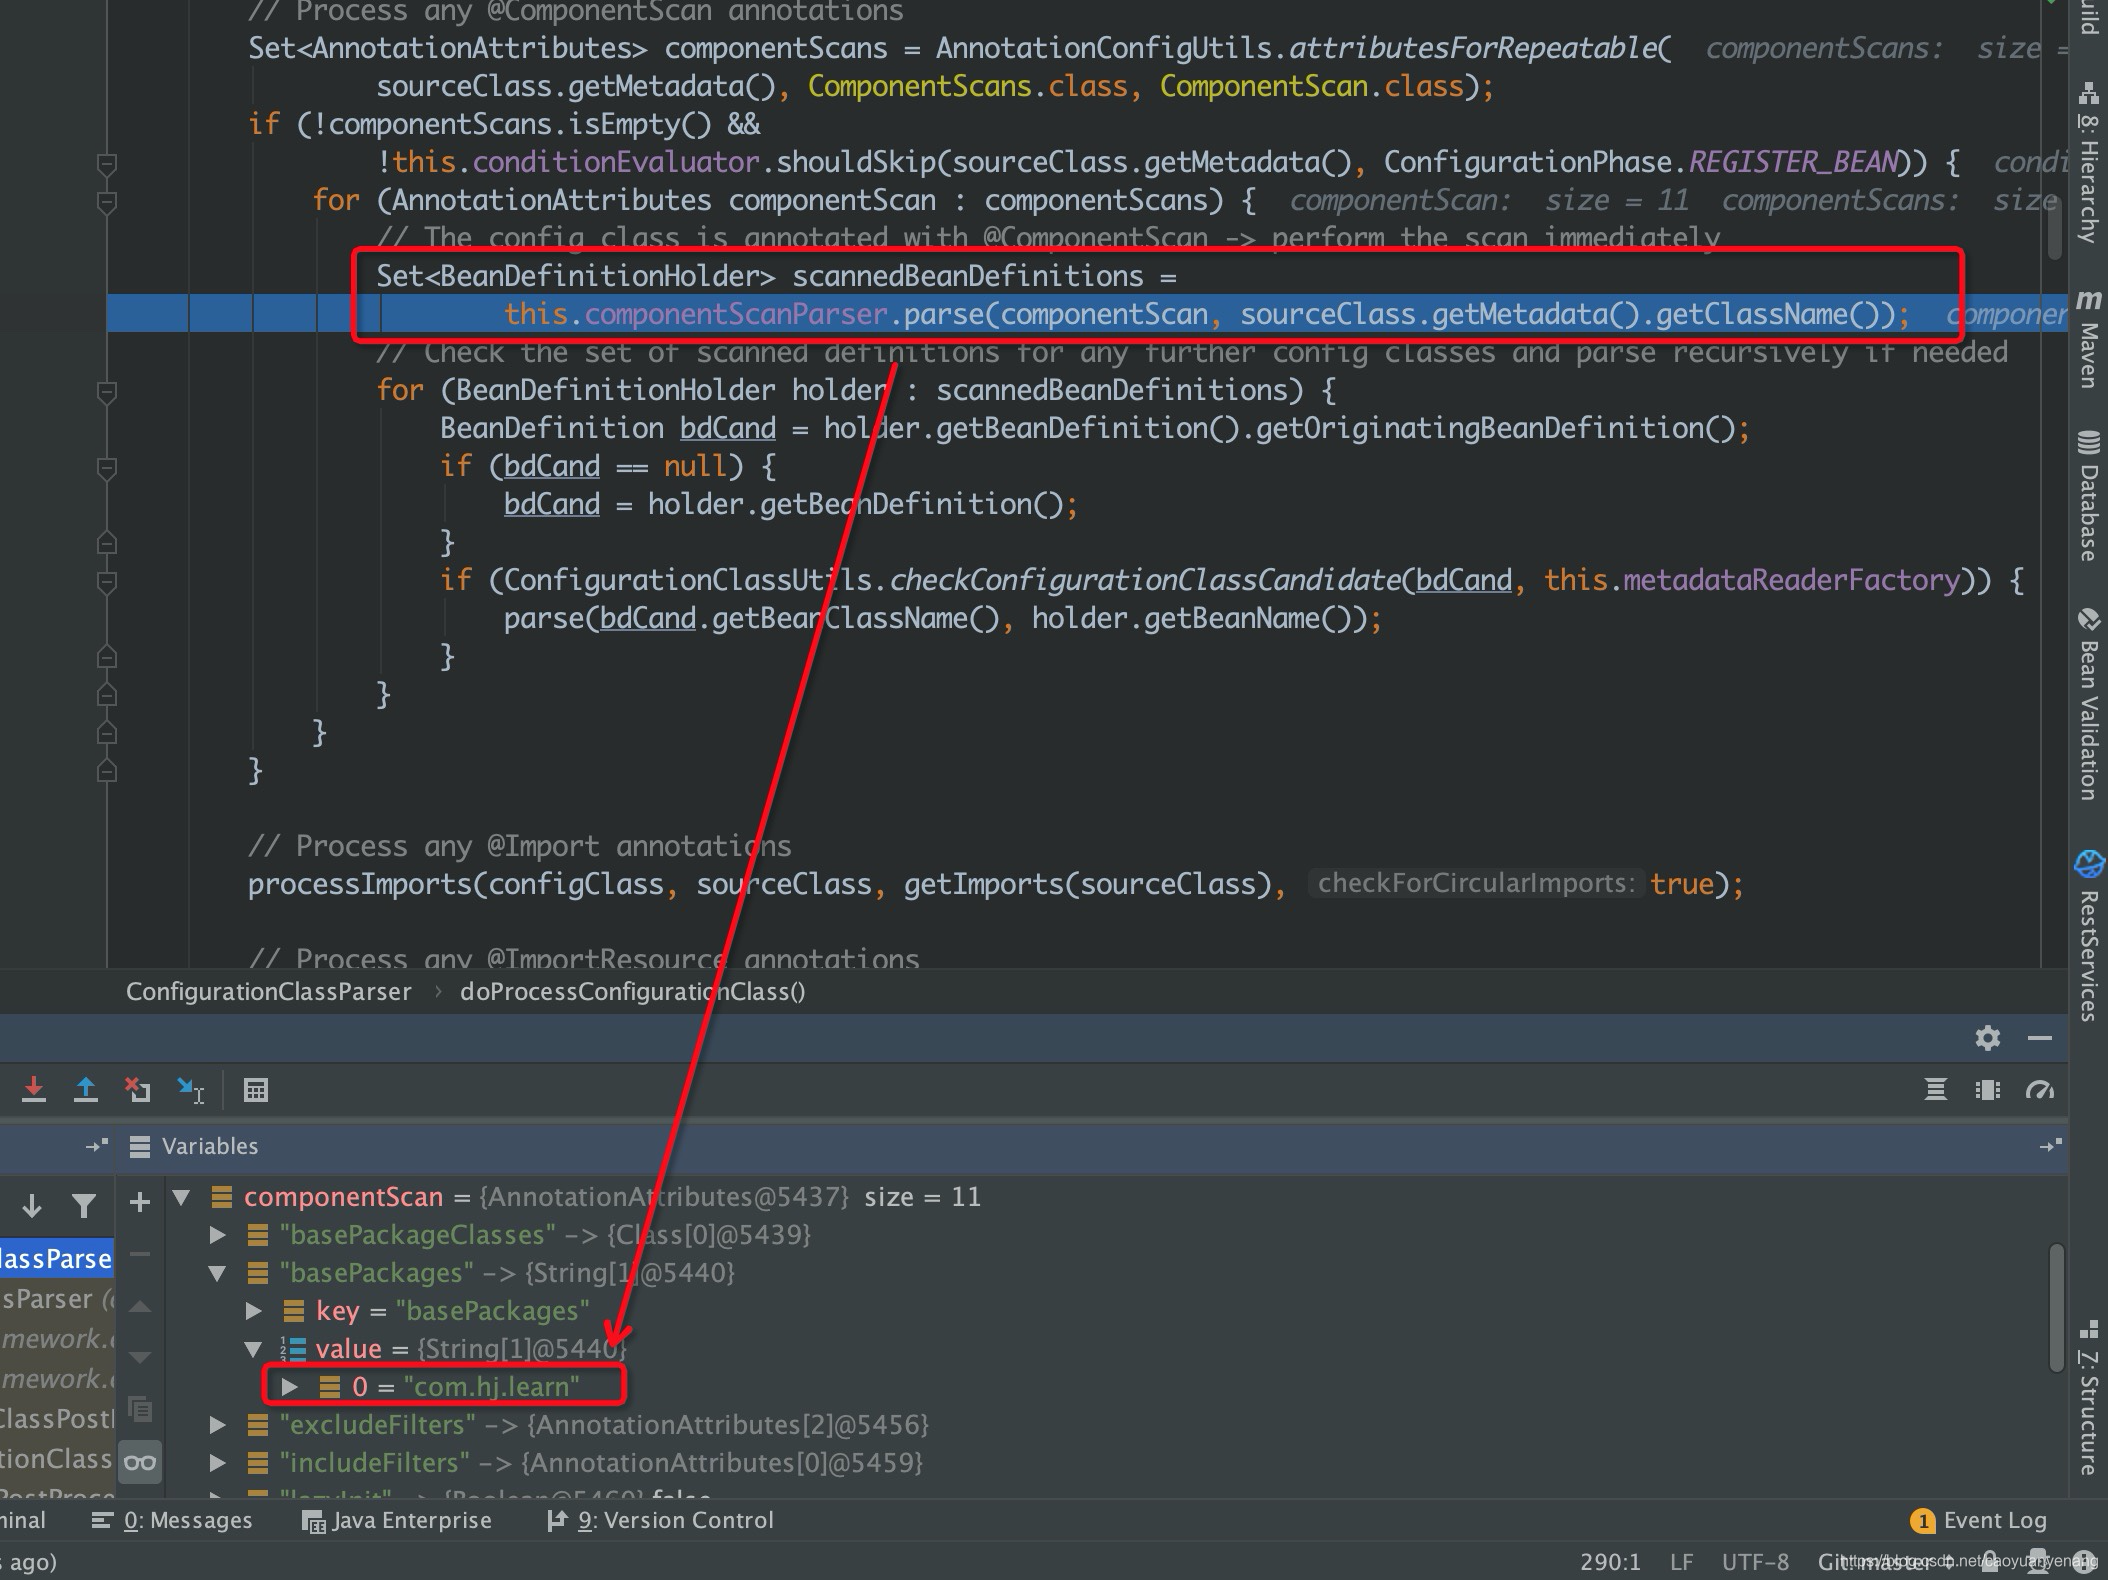Open the Event Log
The width and height of the screenshot is (2108, 1580).
click(x=1978, y=1521)
